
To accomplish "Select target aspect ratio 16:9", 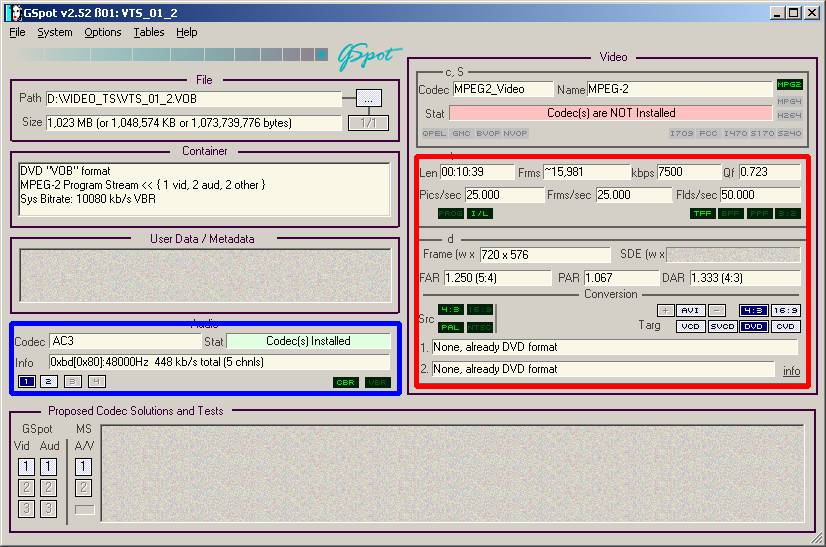I will tap(785, 310).
